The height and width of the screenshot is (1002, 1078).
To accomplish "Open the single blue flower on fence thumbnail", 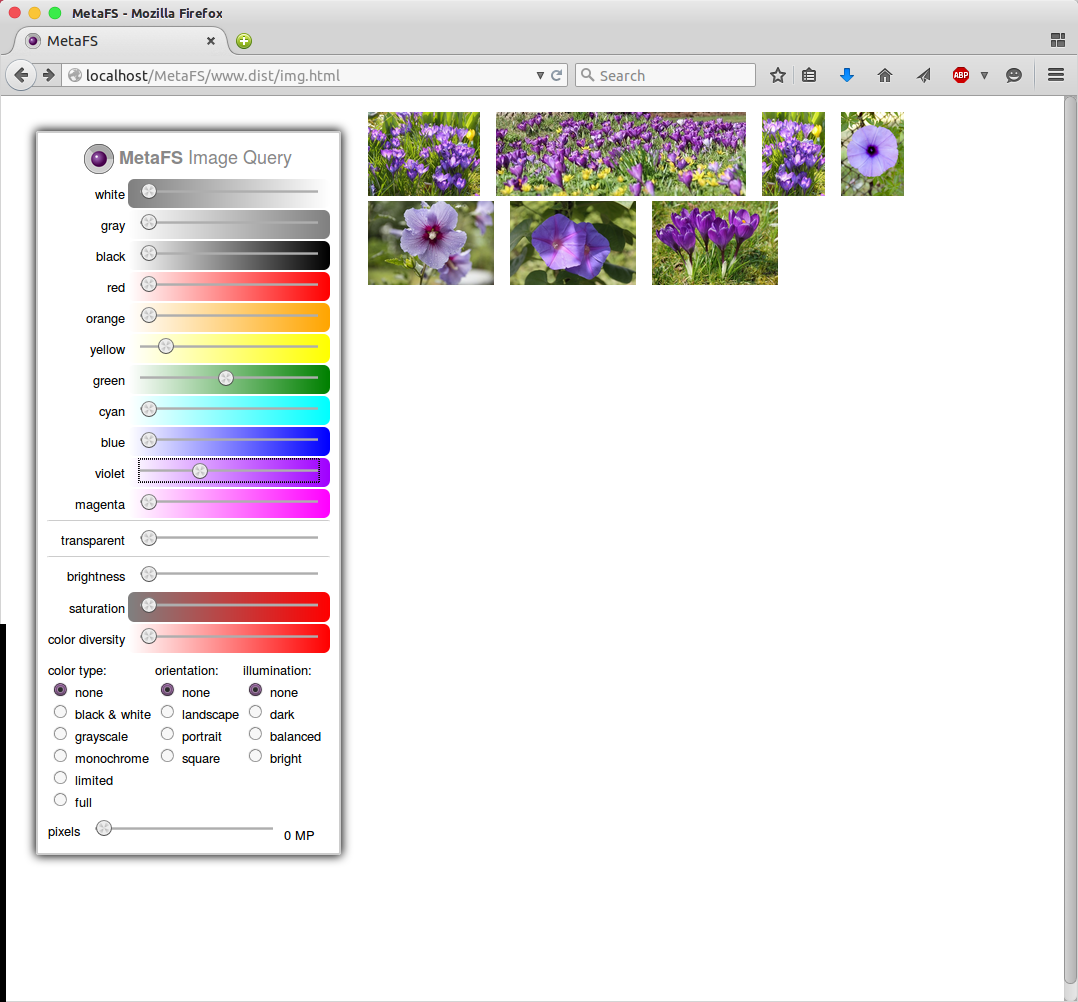I will pos(872,154).
